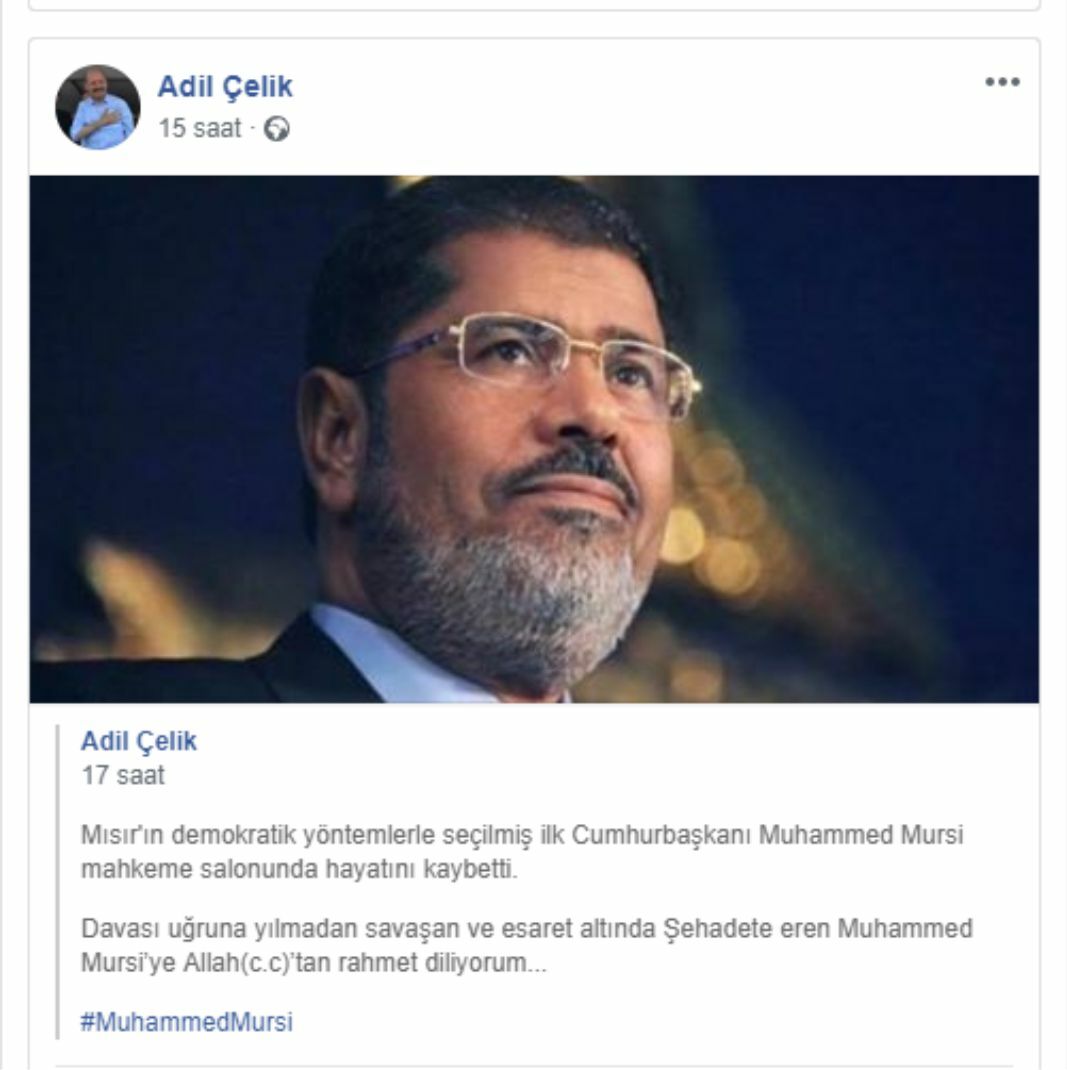
Task: Open original post via '17 saat' timestamp
Action: coord(123,775)
